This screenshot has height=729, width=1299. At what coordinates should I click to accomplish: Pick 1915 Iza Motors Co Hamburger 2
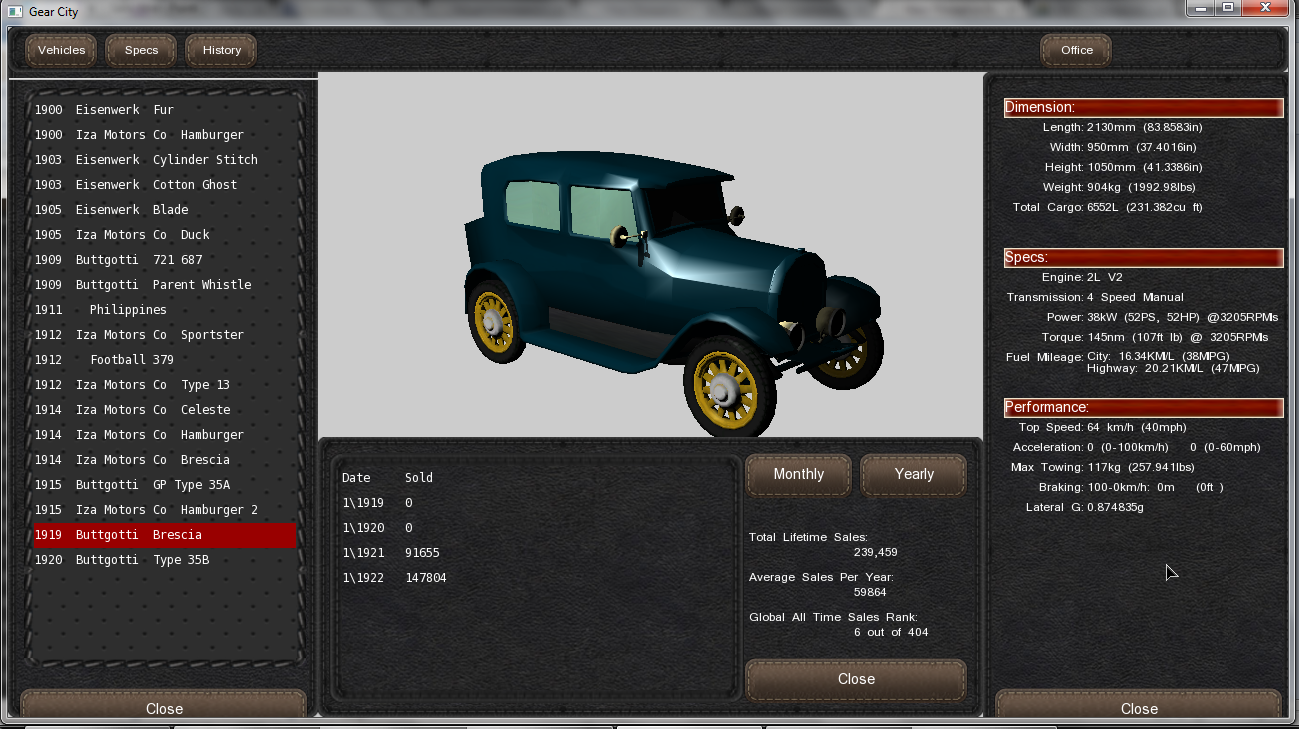(146, 510)
